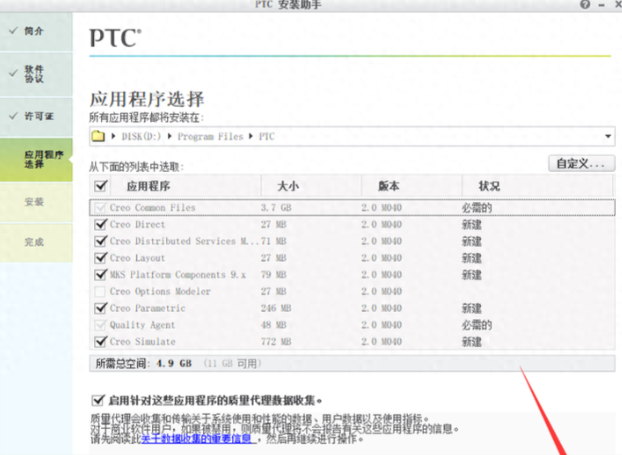Click the folder icon in the install path
Screen dimensions: 622x455
pyautogui.click(x=98, y=136)
